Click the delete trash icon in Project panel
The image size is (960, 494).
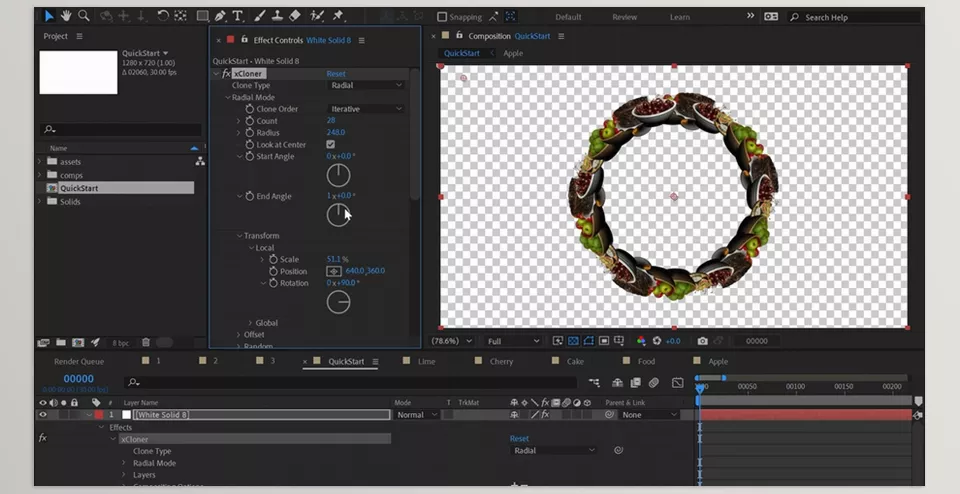(146, 343)
